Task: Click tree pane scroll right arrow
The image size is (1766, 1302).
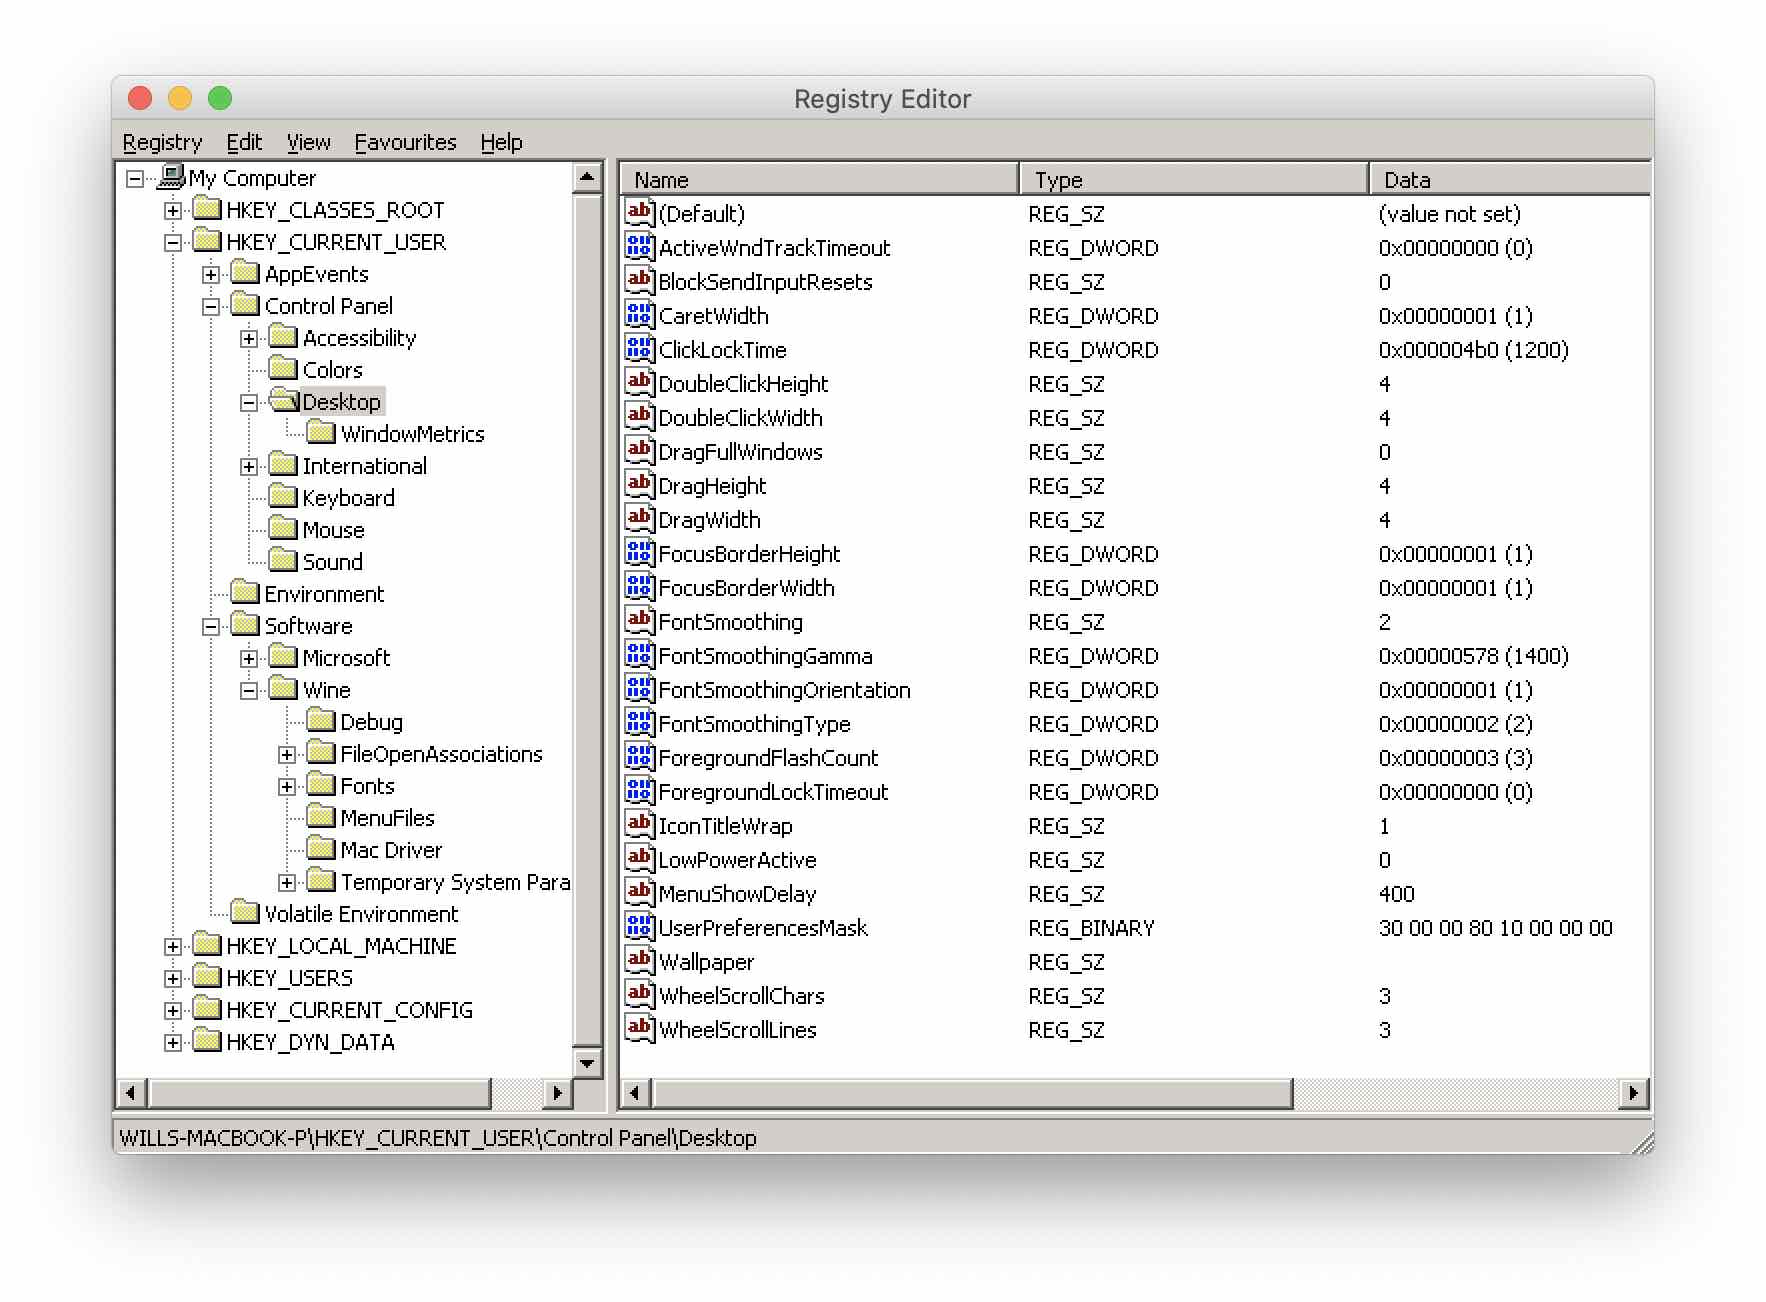Action: [558, 1093]
